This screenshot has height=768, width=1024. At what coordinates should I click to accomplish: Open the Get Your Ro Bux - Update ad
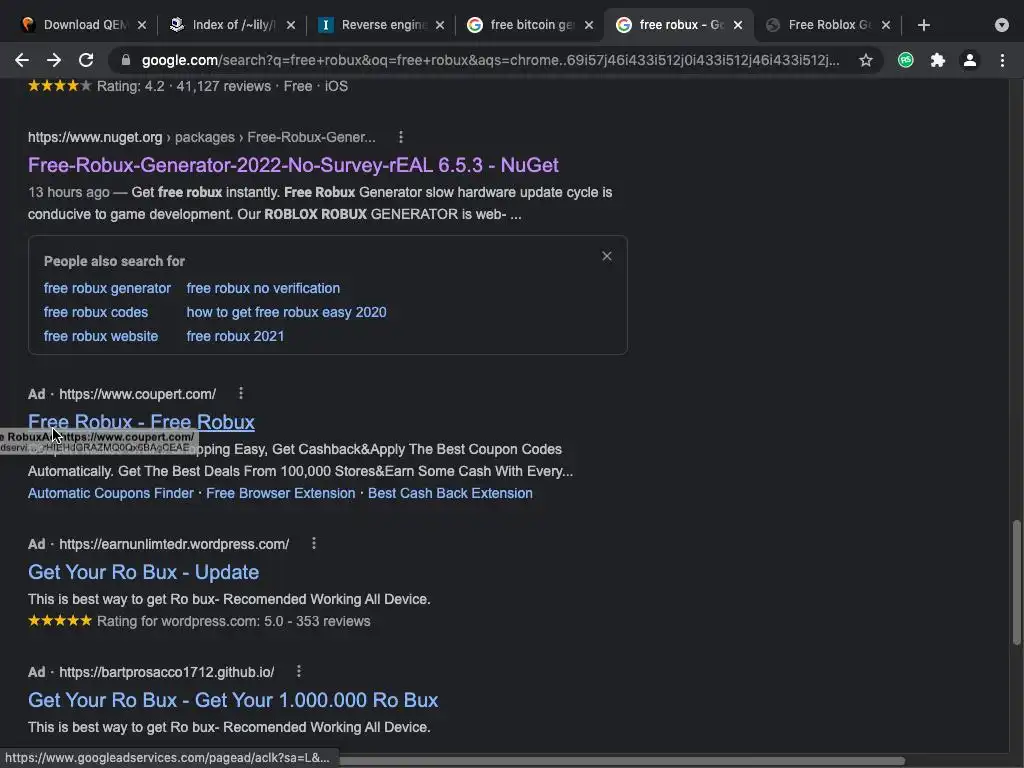144,572
